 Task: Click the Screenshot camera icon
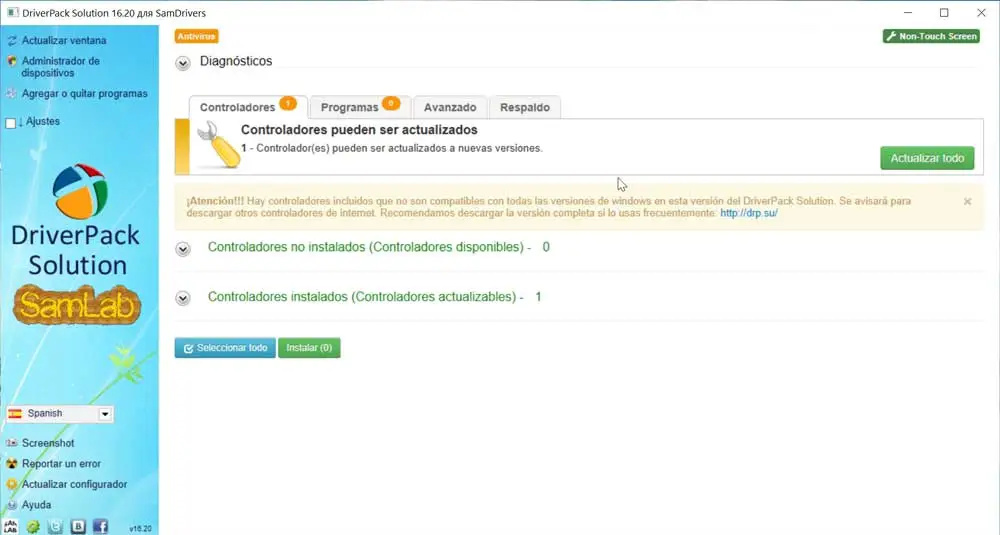pos(11,443)
